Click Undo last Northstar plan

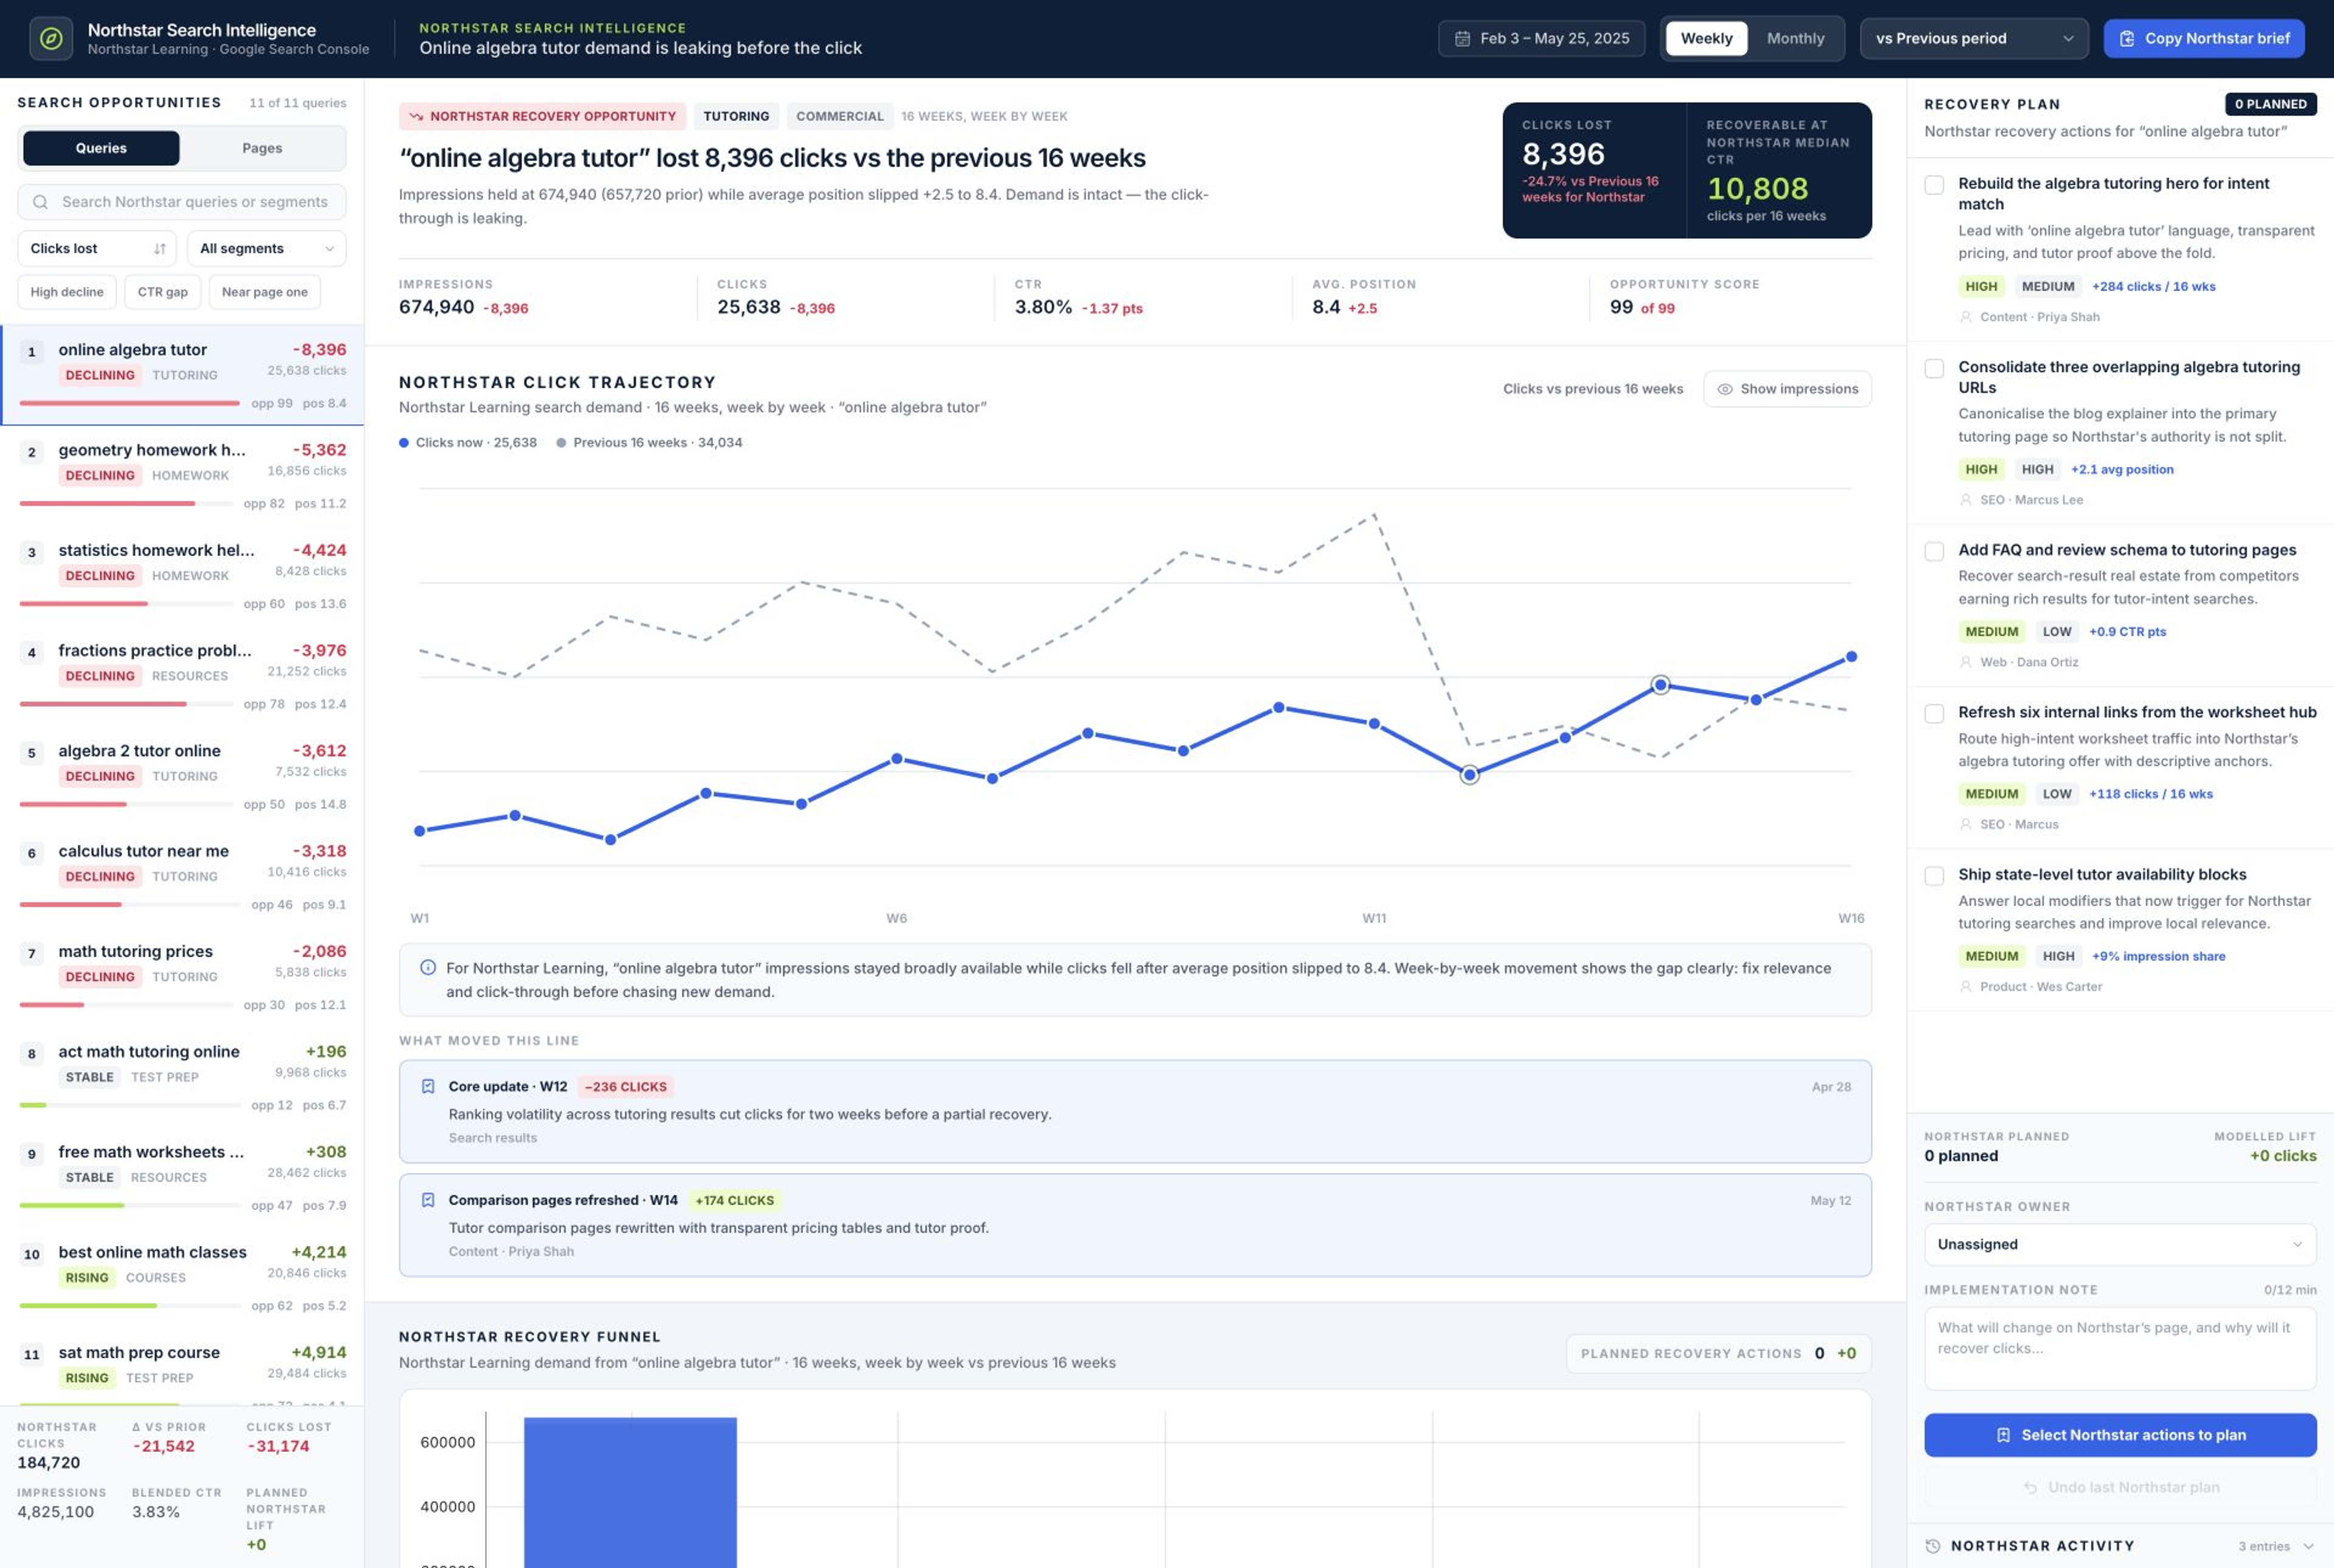[2119, 1488]
